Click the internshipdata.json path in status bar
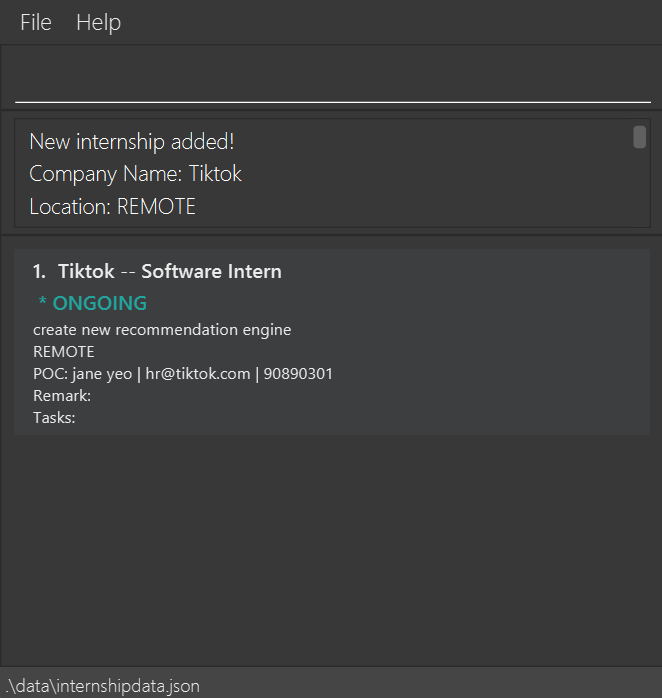The height and width of the screenshot is (698, 662). [103, 686]
